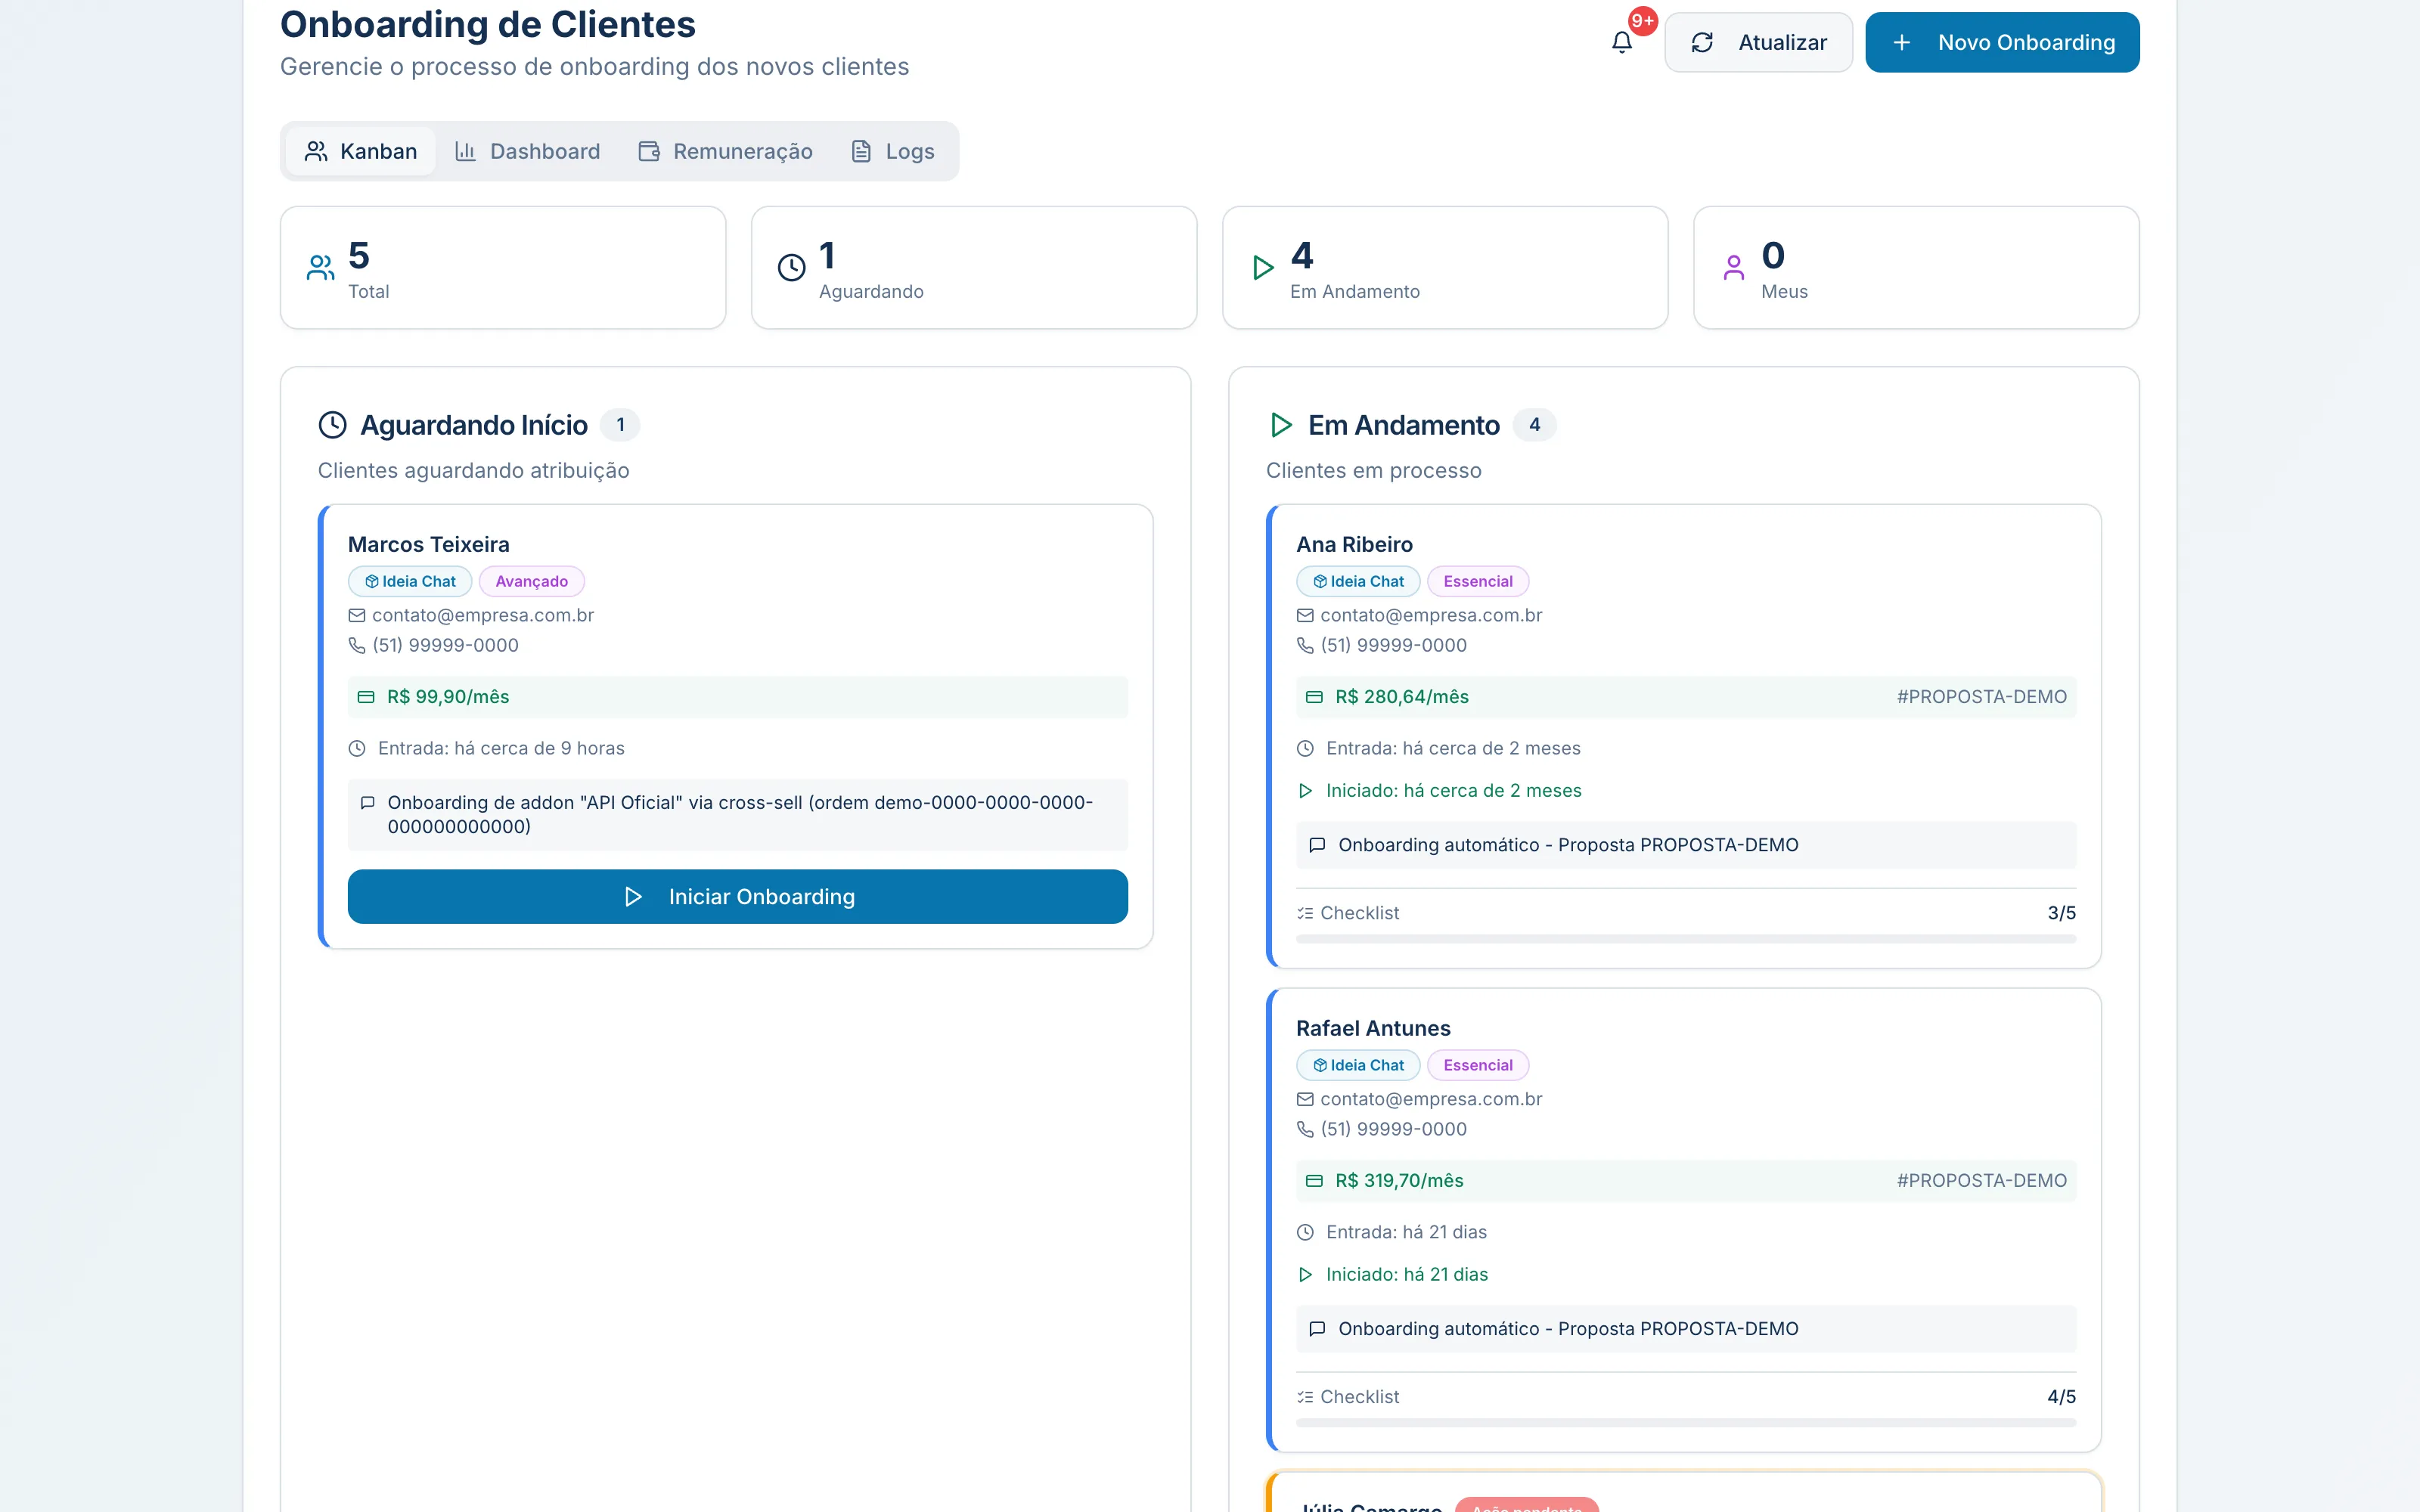
Task: Click Ana Ribeiro's Essencial badge
Action: pos(1477,581)
